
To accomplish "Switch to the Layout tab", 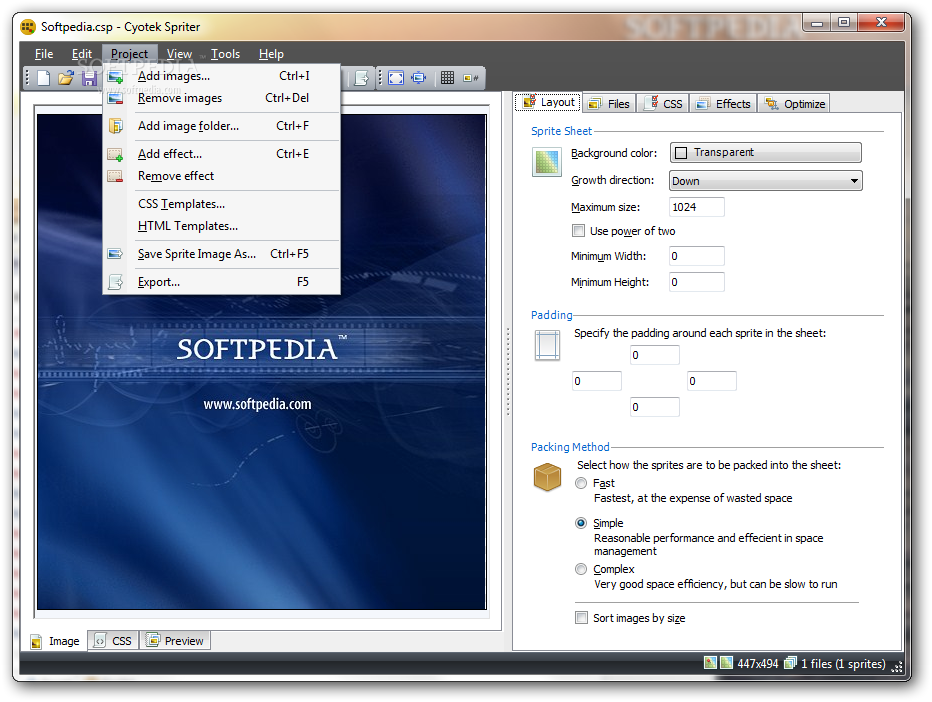I will point(549,102).
